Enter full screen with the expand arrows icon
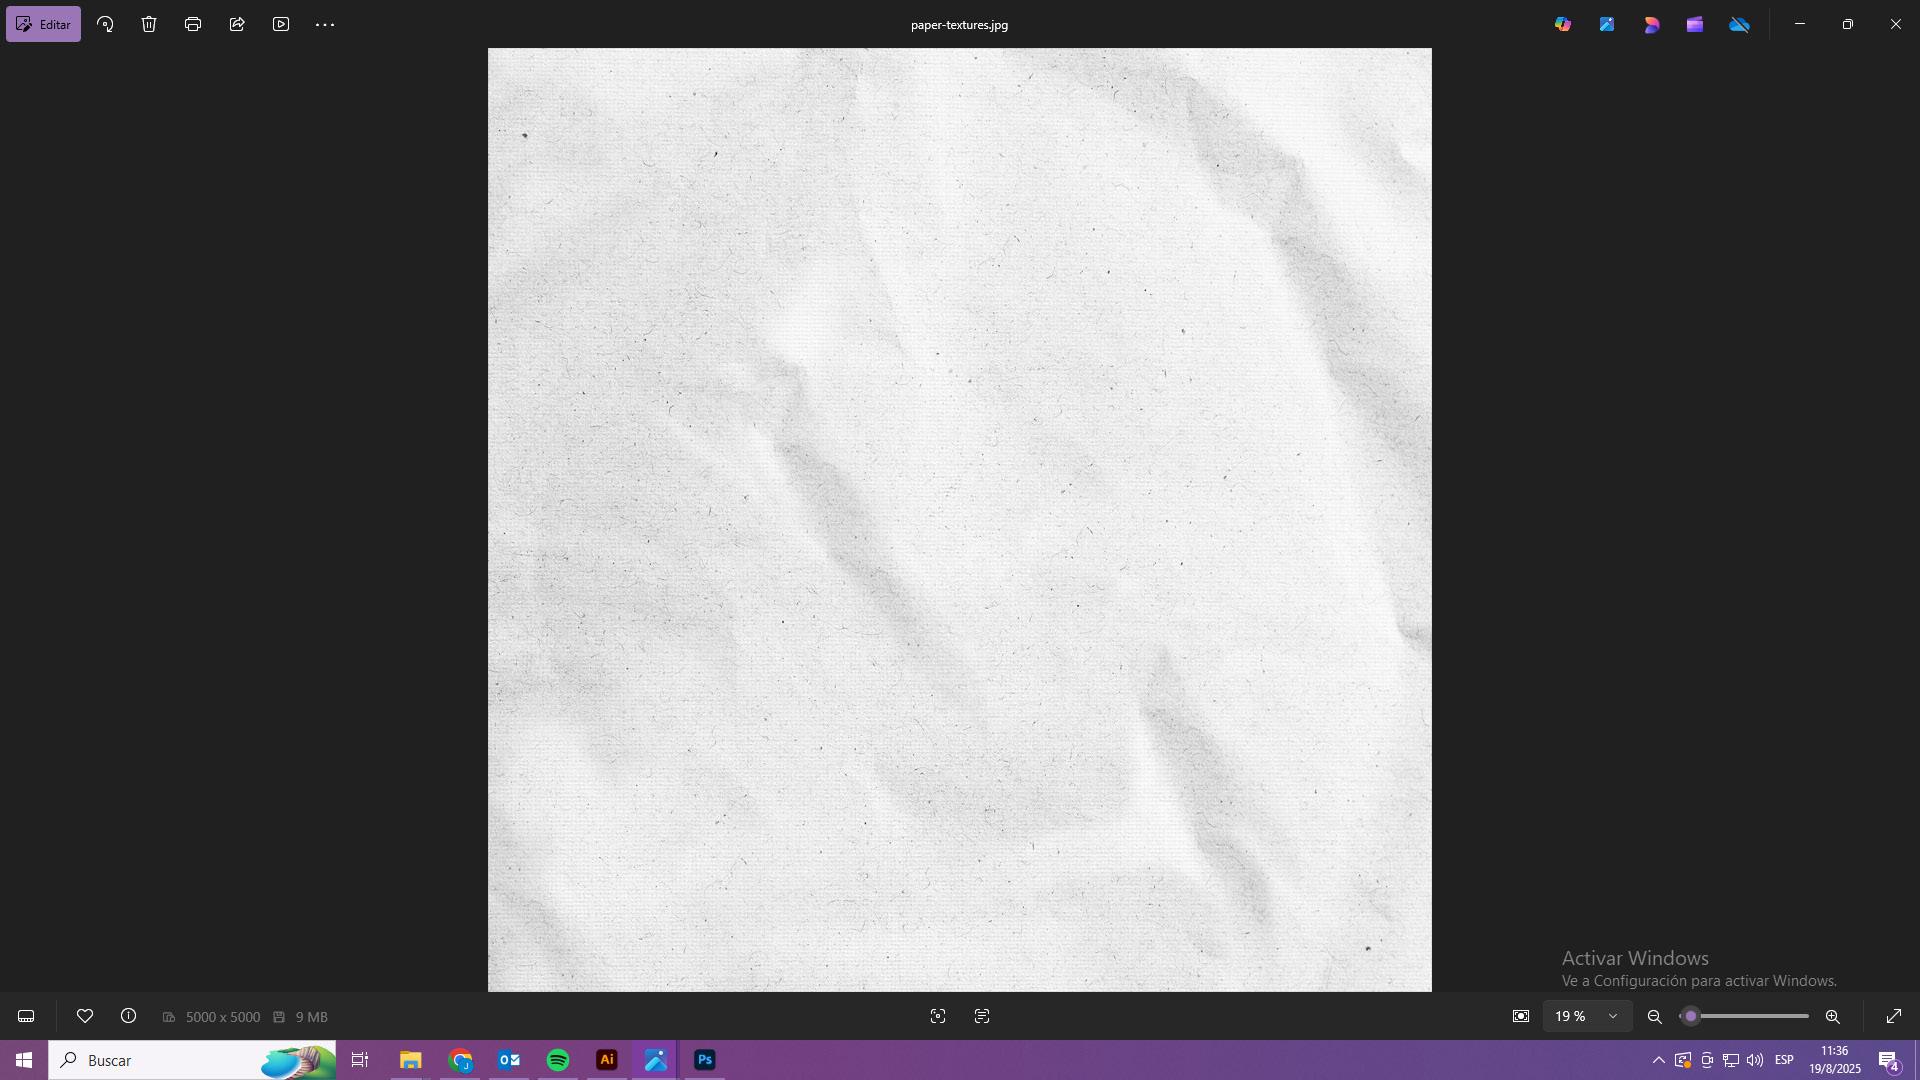 click(1894, 1016)
